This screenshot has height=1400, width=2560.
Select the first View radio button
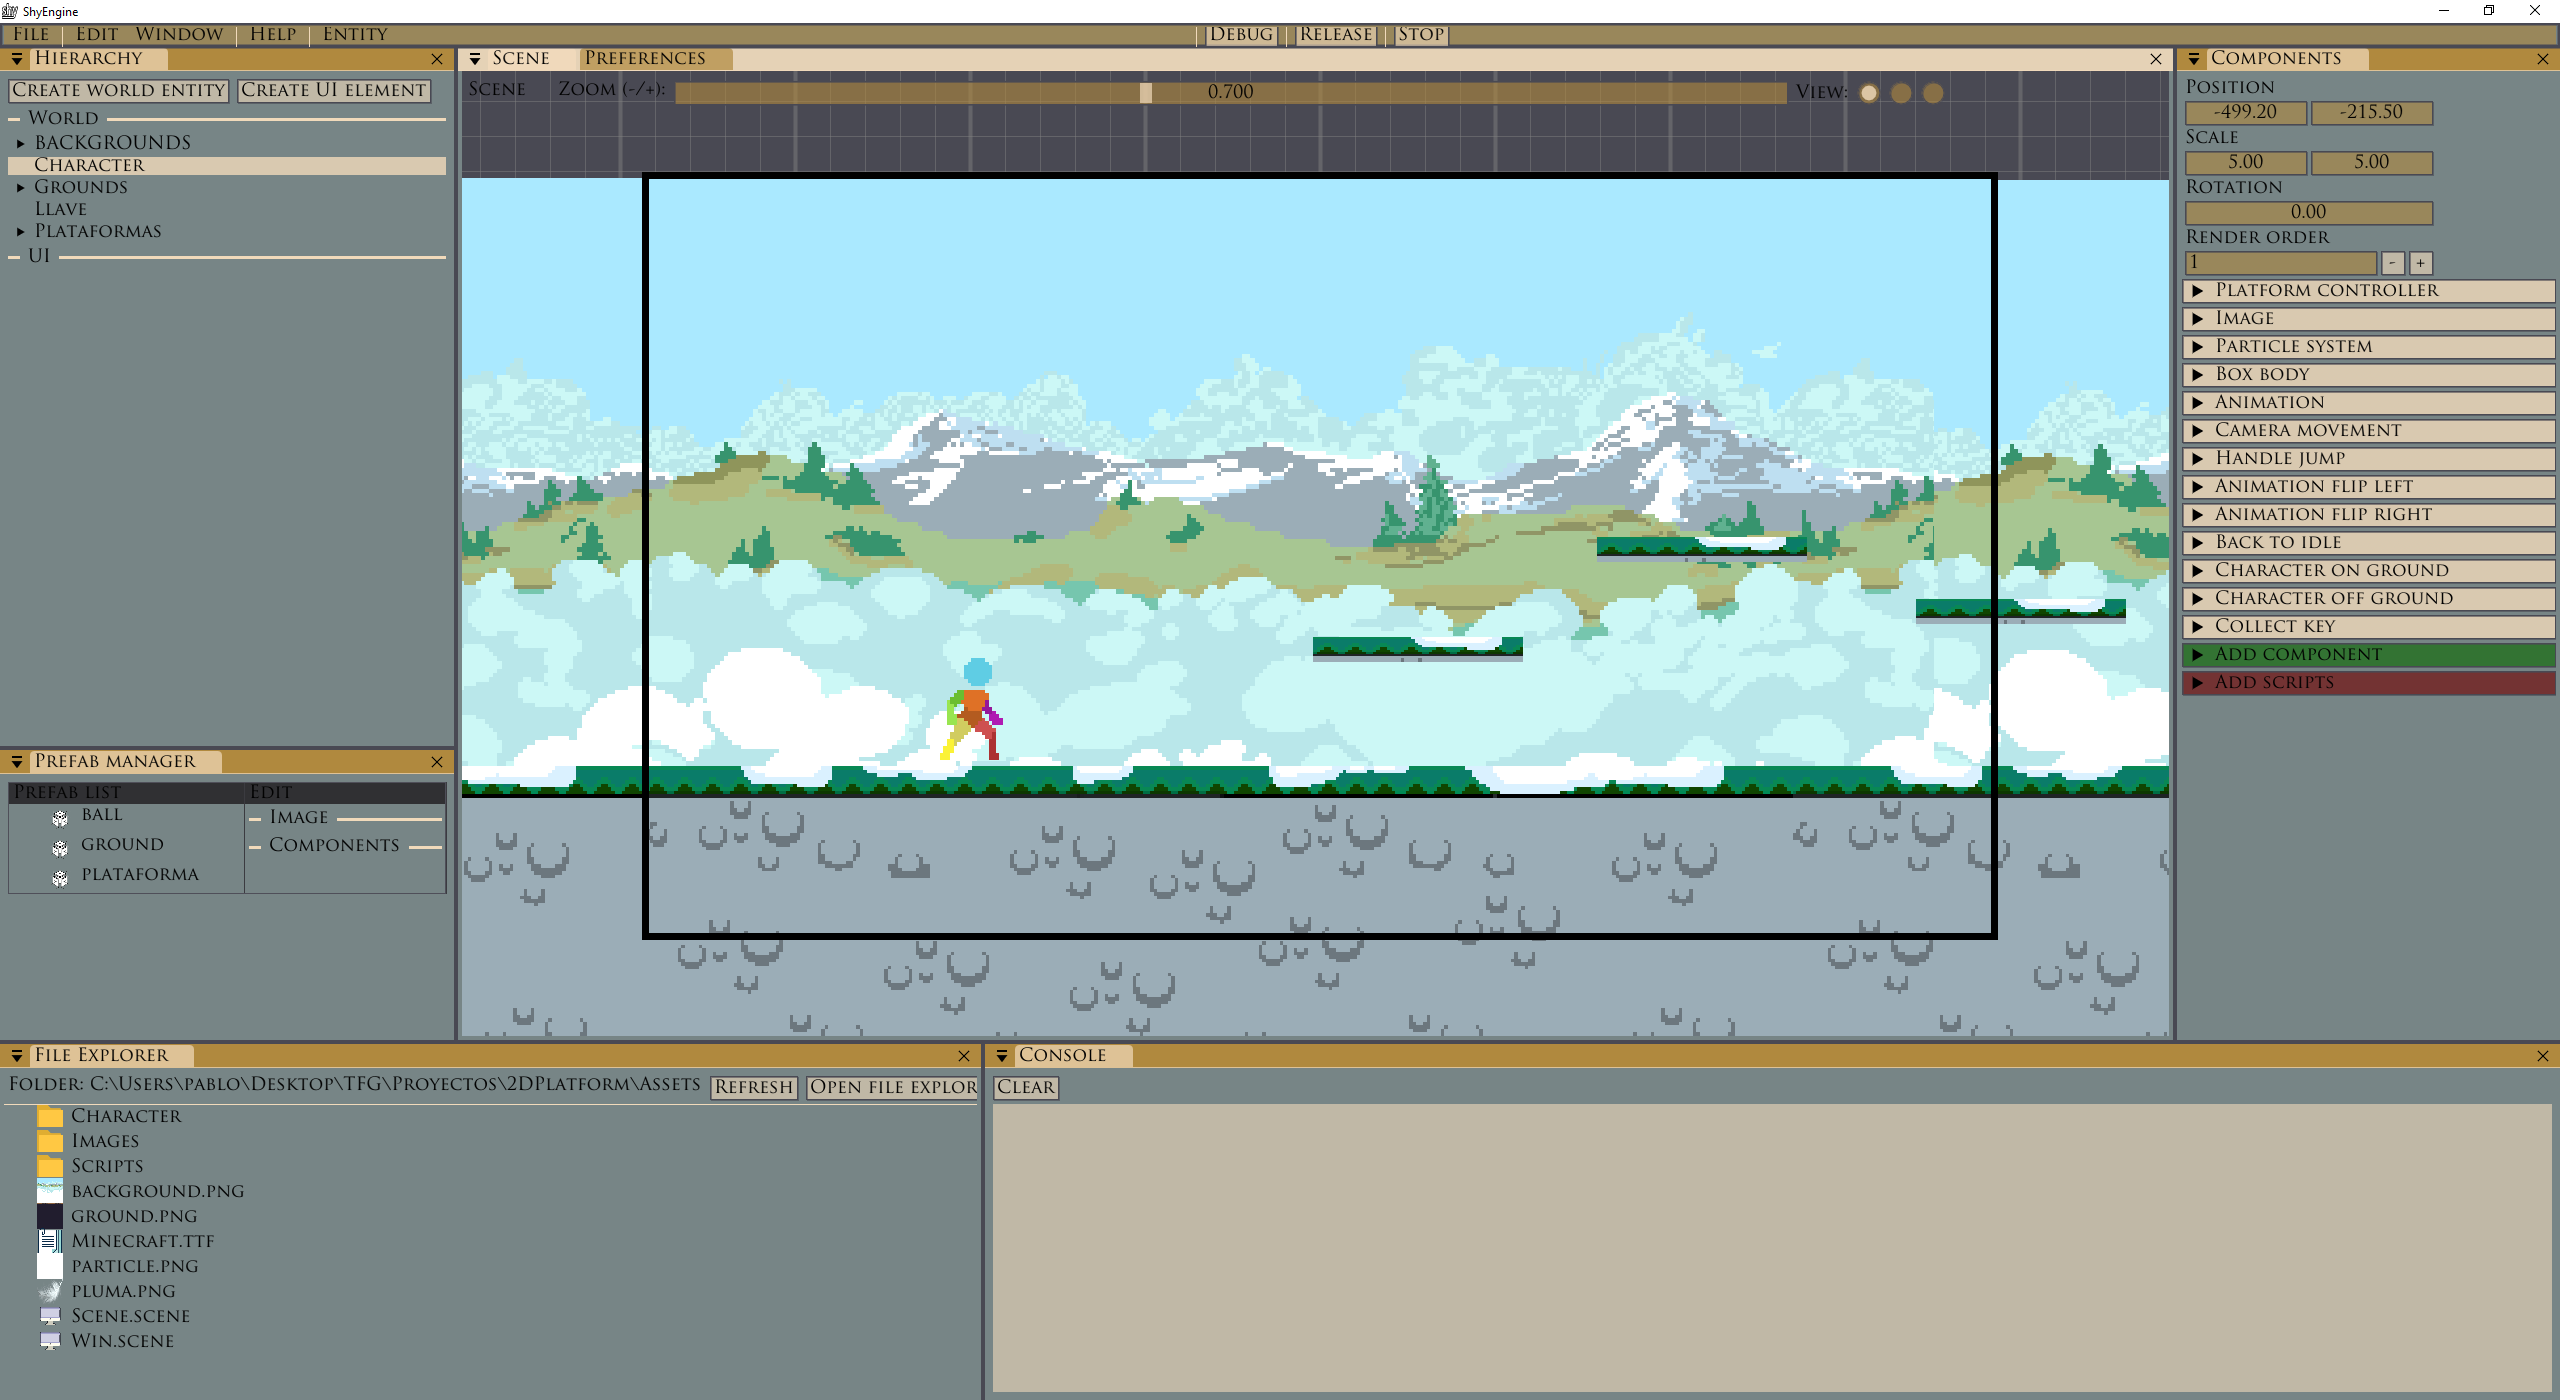(1869, 93)
